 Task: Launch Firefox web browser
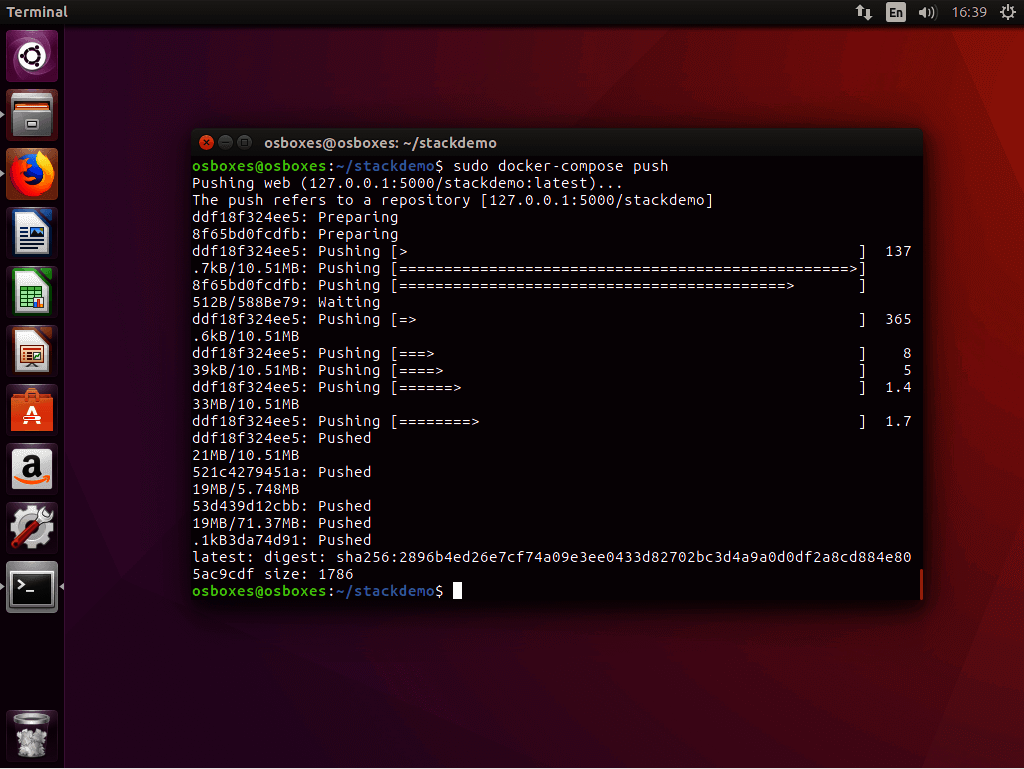(33, 174)
